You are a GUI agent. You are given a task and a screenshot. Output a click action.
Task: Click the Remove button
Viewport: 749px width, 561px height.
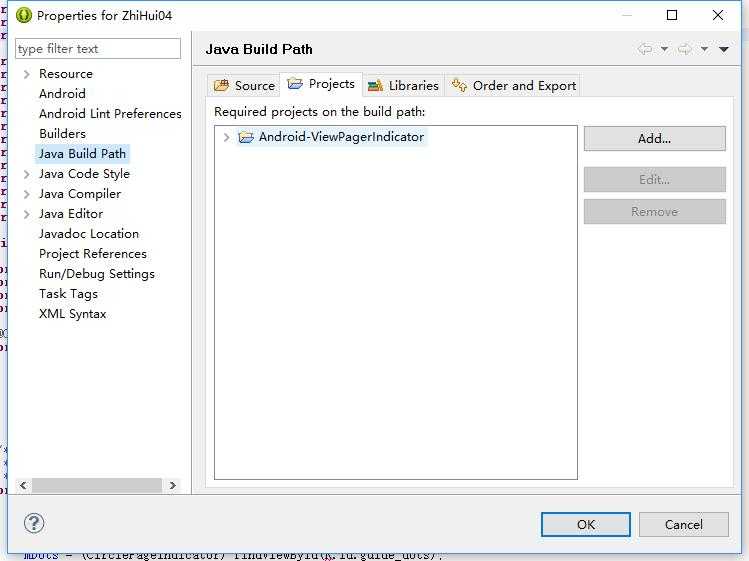(x=654, y=212)
